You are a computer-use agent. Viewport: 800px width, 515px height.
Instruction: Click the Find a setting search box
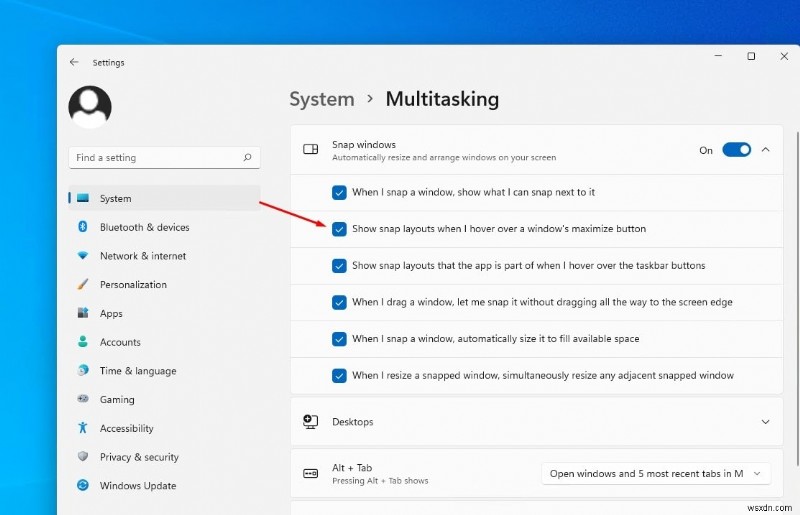tap(164, 158)
